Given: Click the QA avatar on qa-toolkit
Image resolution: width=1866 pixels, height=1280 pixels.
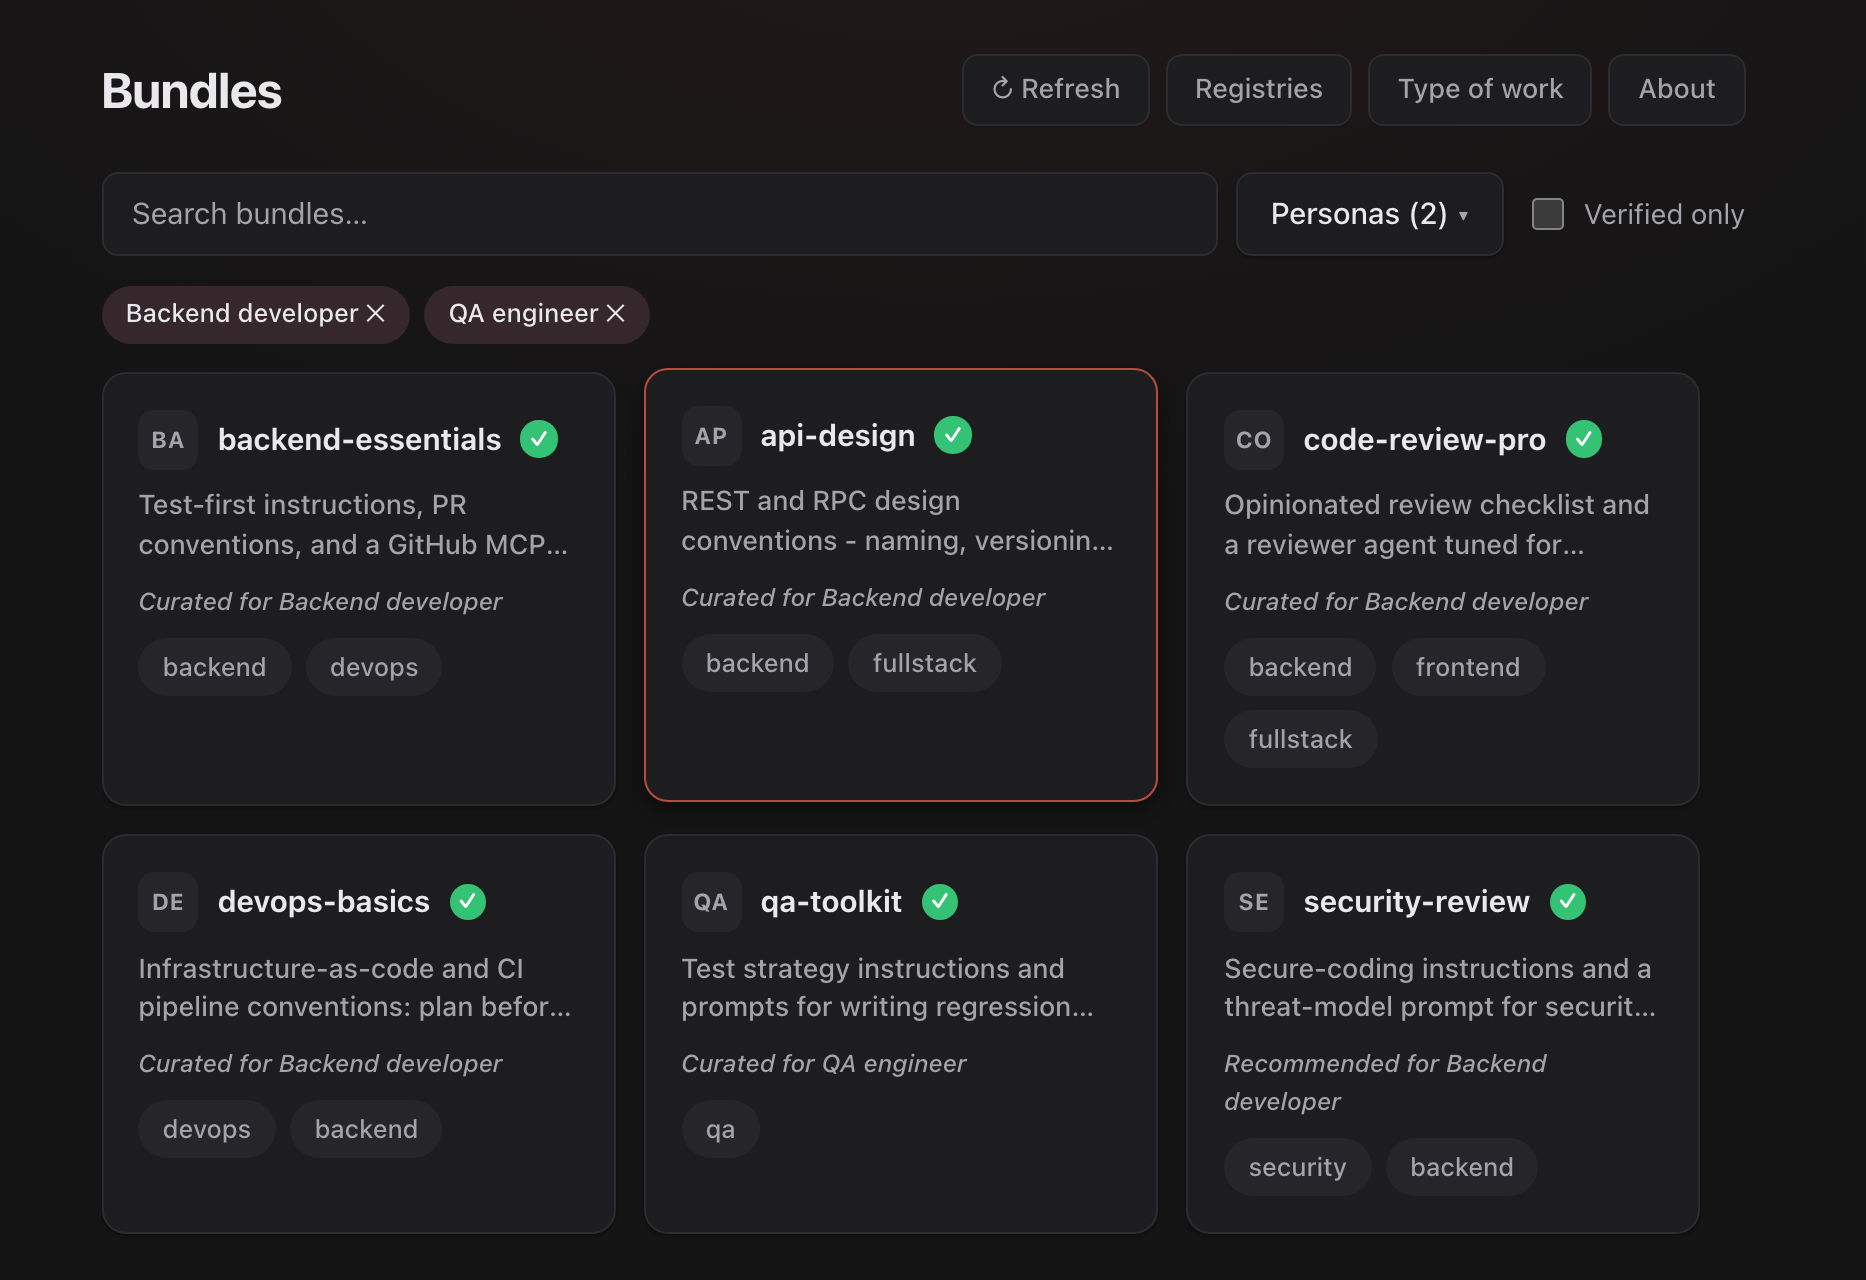Looking at the screenshot, I should coord(711,902).
